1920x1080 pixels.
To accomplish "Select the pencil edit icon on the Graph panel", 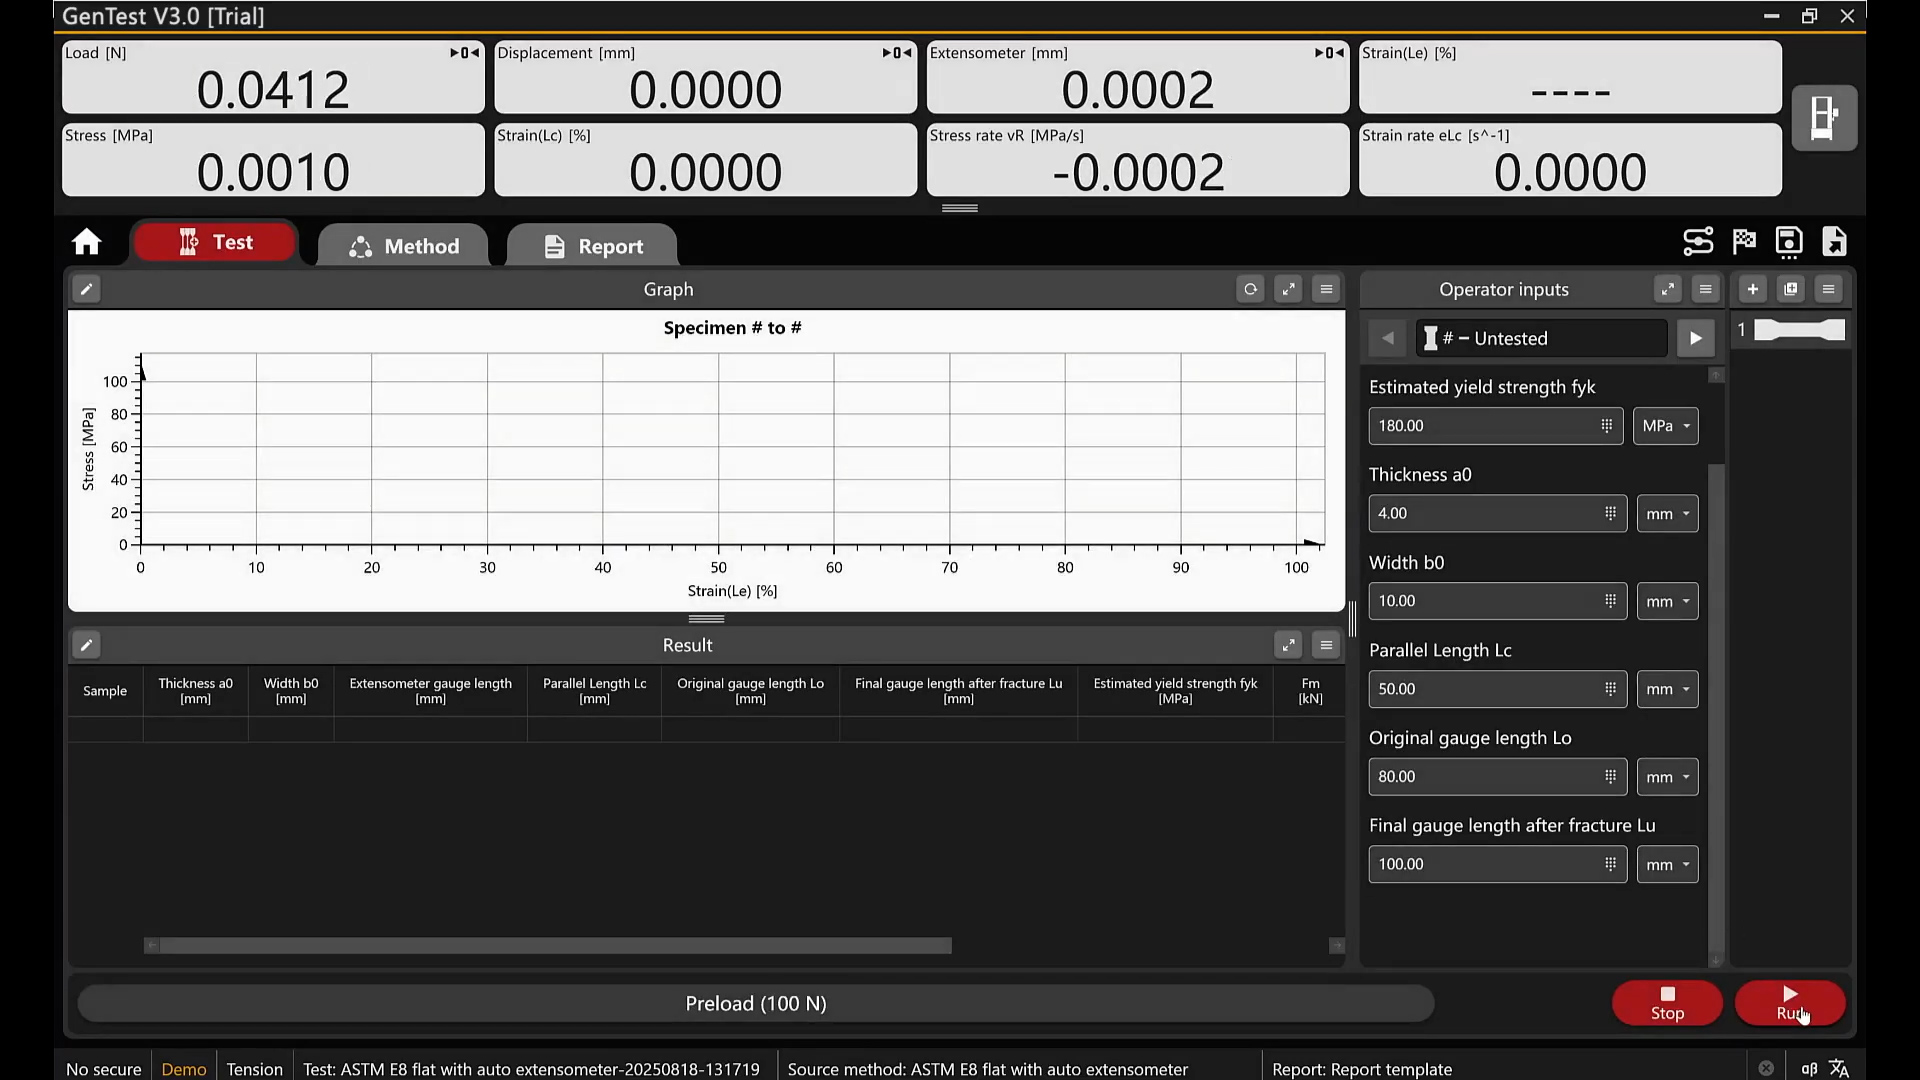I will 86,289.
